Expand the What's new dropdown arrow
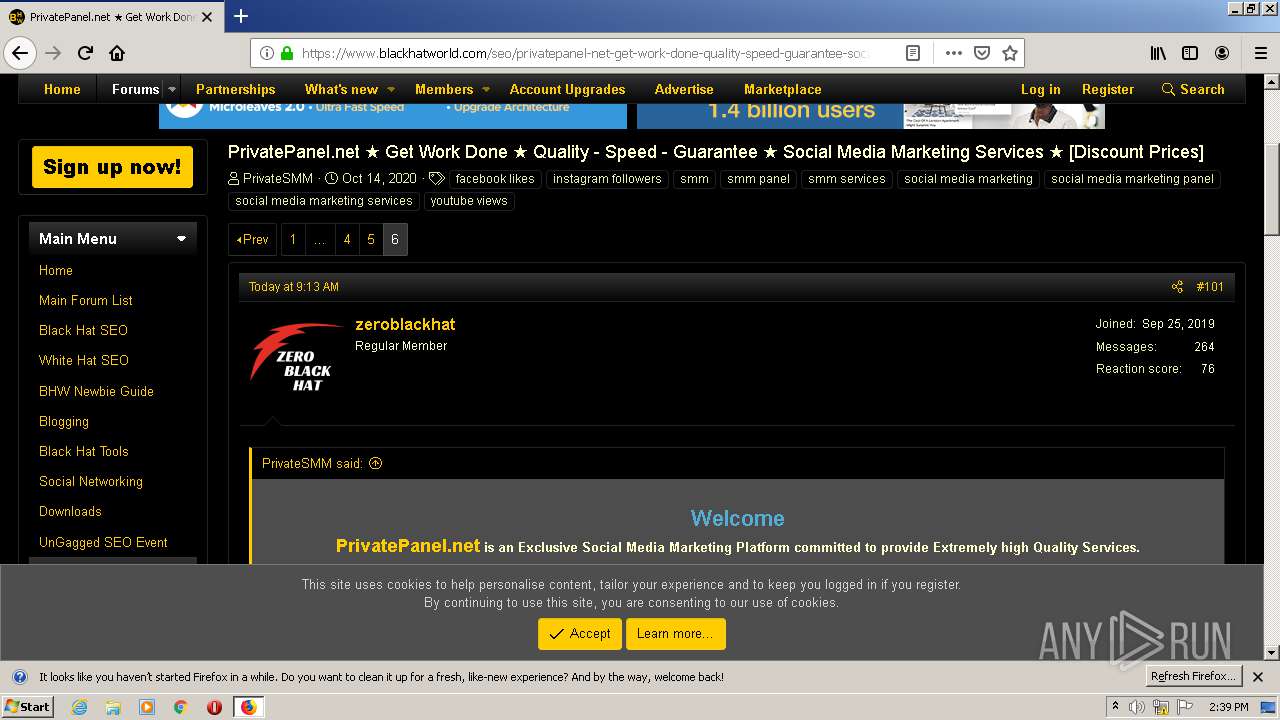This screenshot has width=1280, height=720. point(391,89)
